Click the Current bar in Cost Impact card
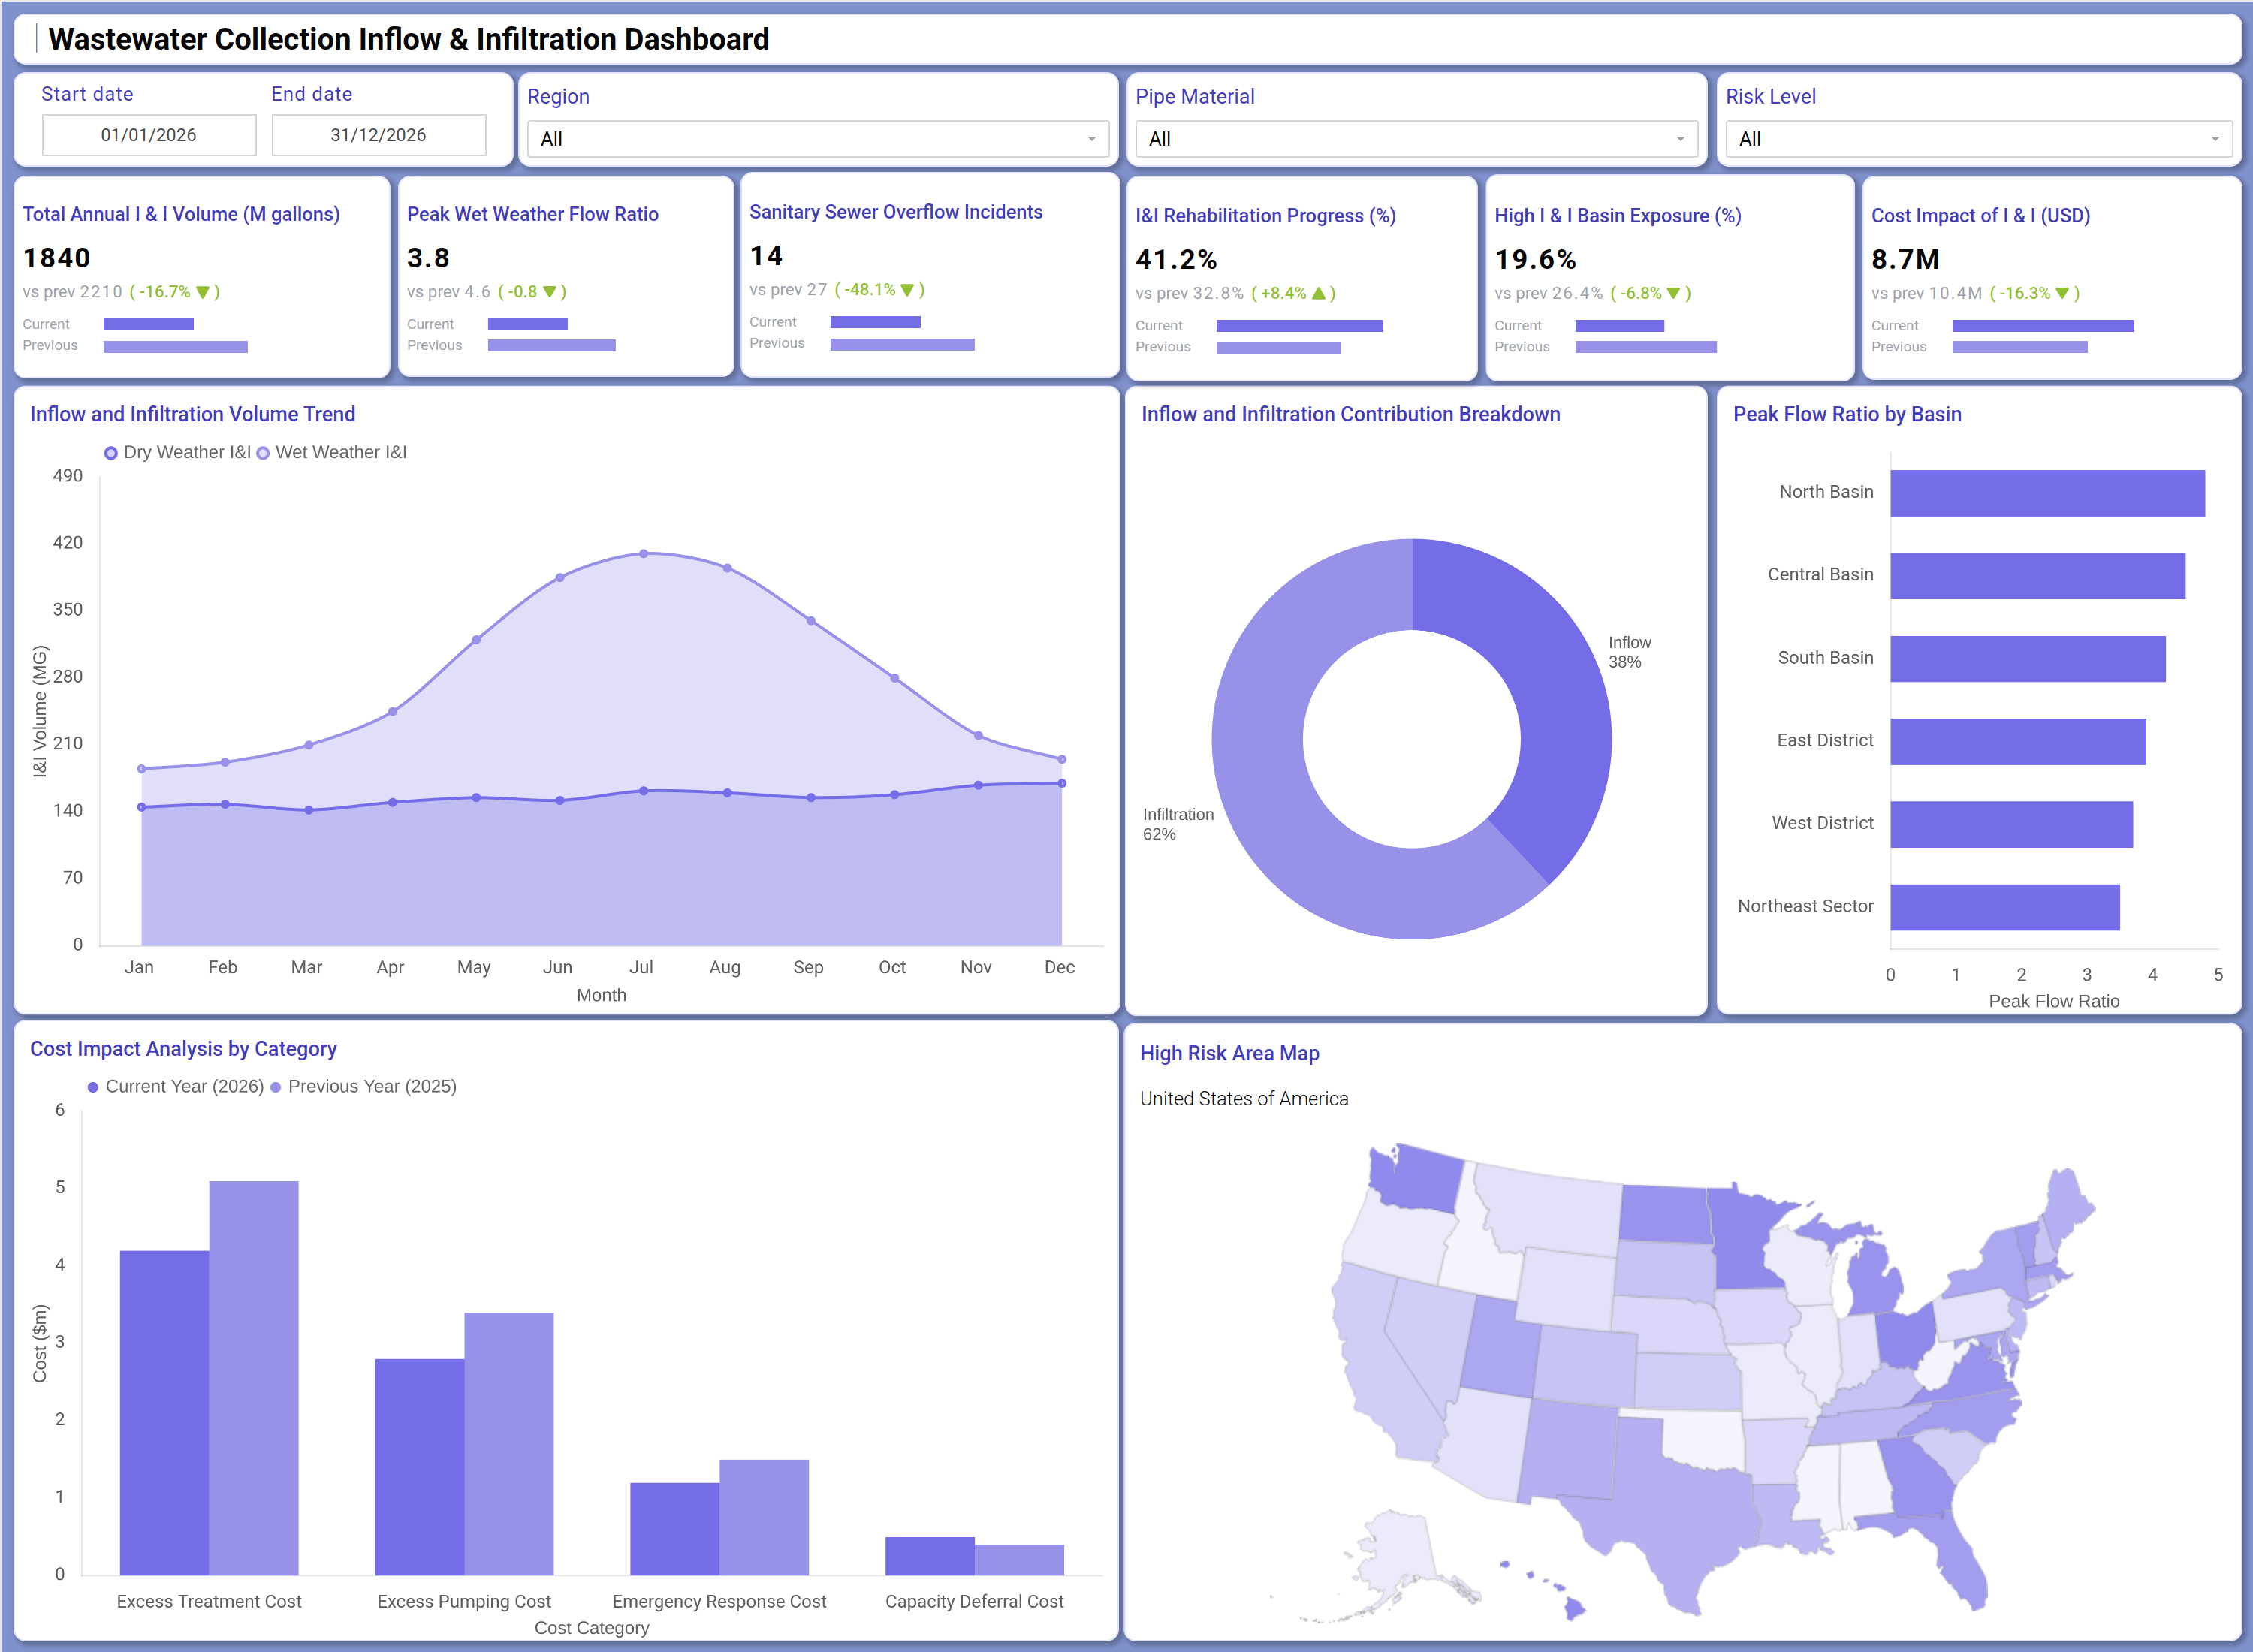2253x1652 pixels. pyautogui.click(x=2042, y=326)
